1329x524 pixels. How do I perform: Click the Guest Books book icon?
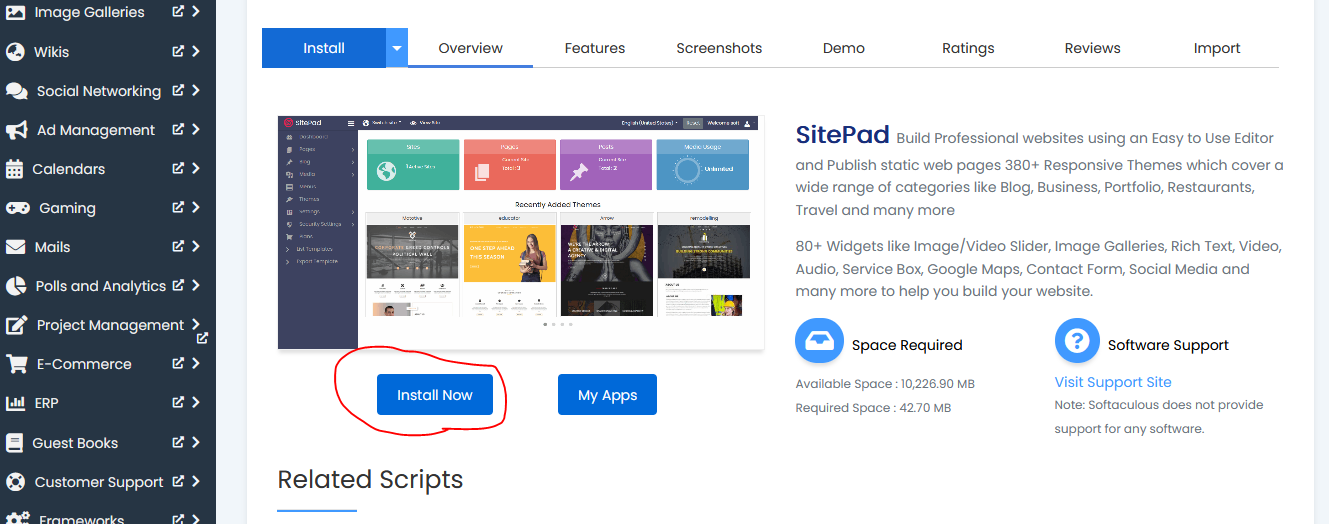[14, 443]
